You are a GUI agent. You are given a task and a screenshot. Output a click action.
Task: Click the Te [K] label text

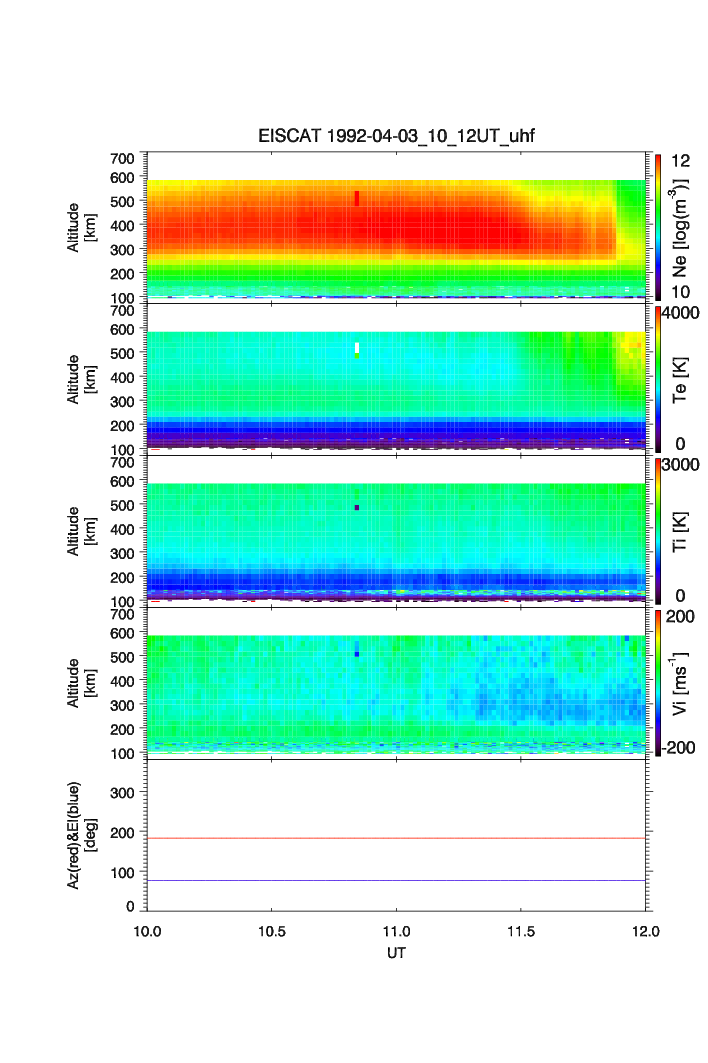click(x=680, y=380)
